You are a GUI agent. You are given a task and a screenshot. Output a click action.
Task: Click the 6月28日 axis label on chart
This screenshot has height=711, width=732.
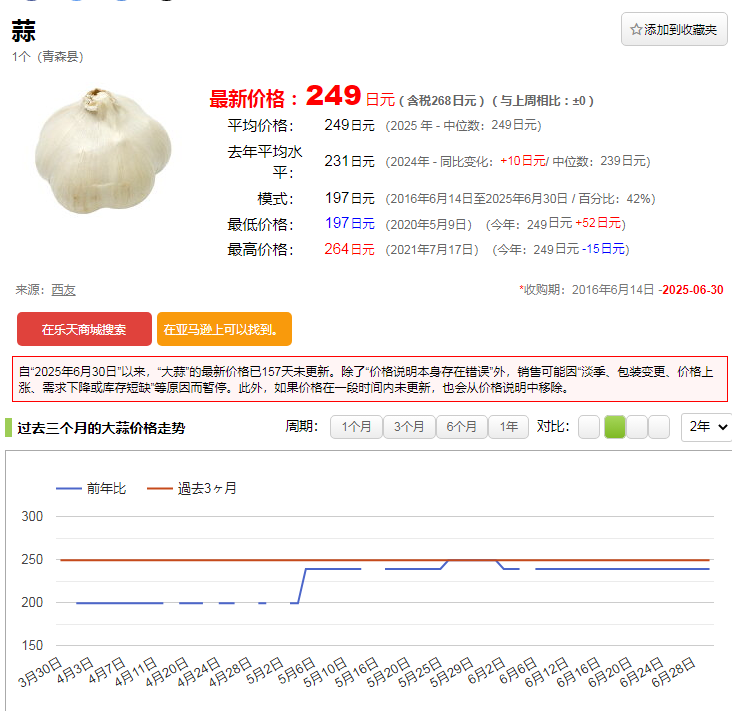pyautogui.click(x=673, y=672)
